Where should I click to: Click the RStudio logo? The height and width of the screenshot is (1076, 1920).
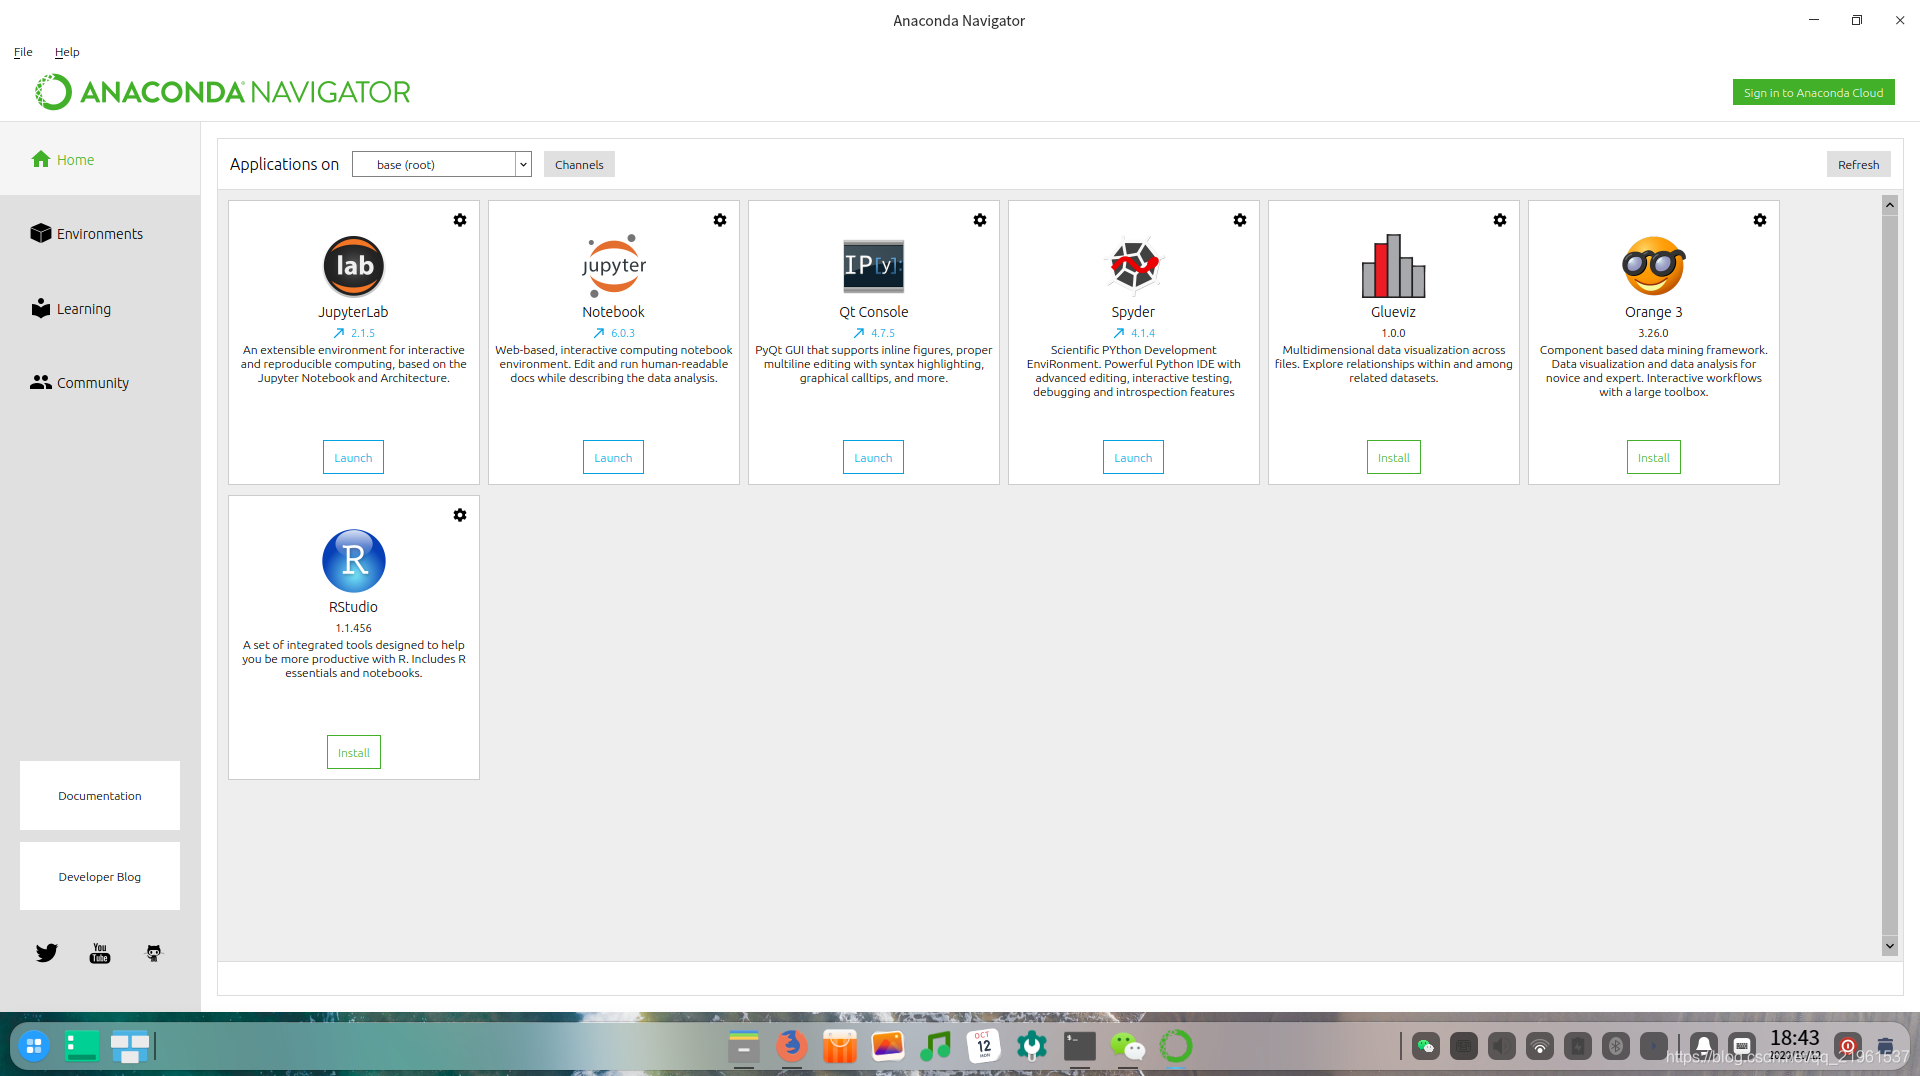tap(354, 561)
